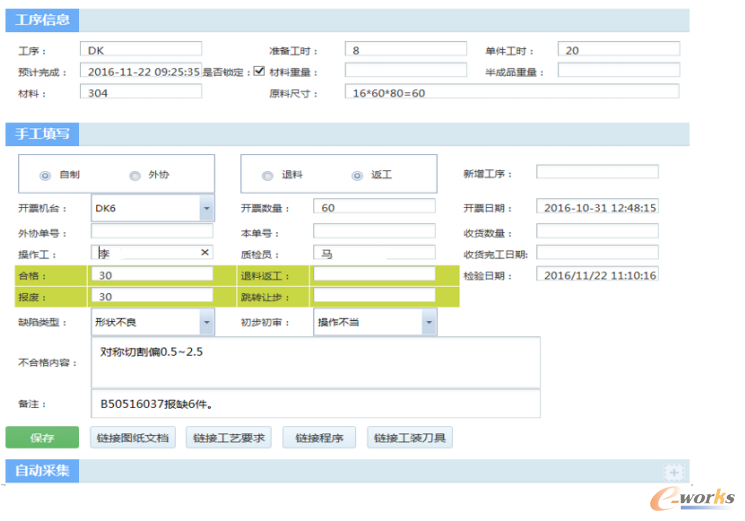The width and height of the screenshot is (745, 521).
Task: Expand the 缺陷类型 dropdown list
Action: (206, 322)
